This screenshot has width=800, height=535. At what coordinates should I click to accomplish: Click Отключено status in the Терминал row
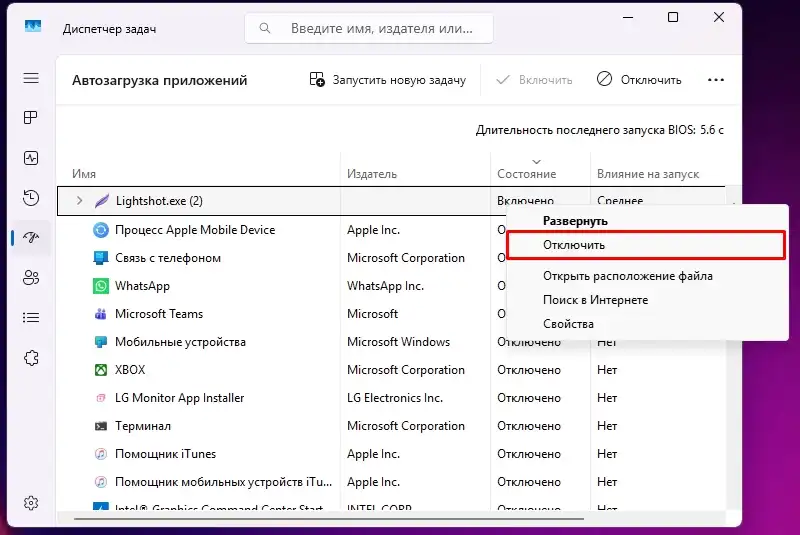pos(529,426)
